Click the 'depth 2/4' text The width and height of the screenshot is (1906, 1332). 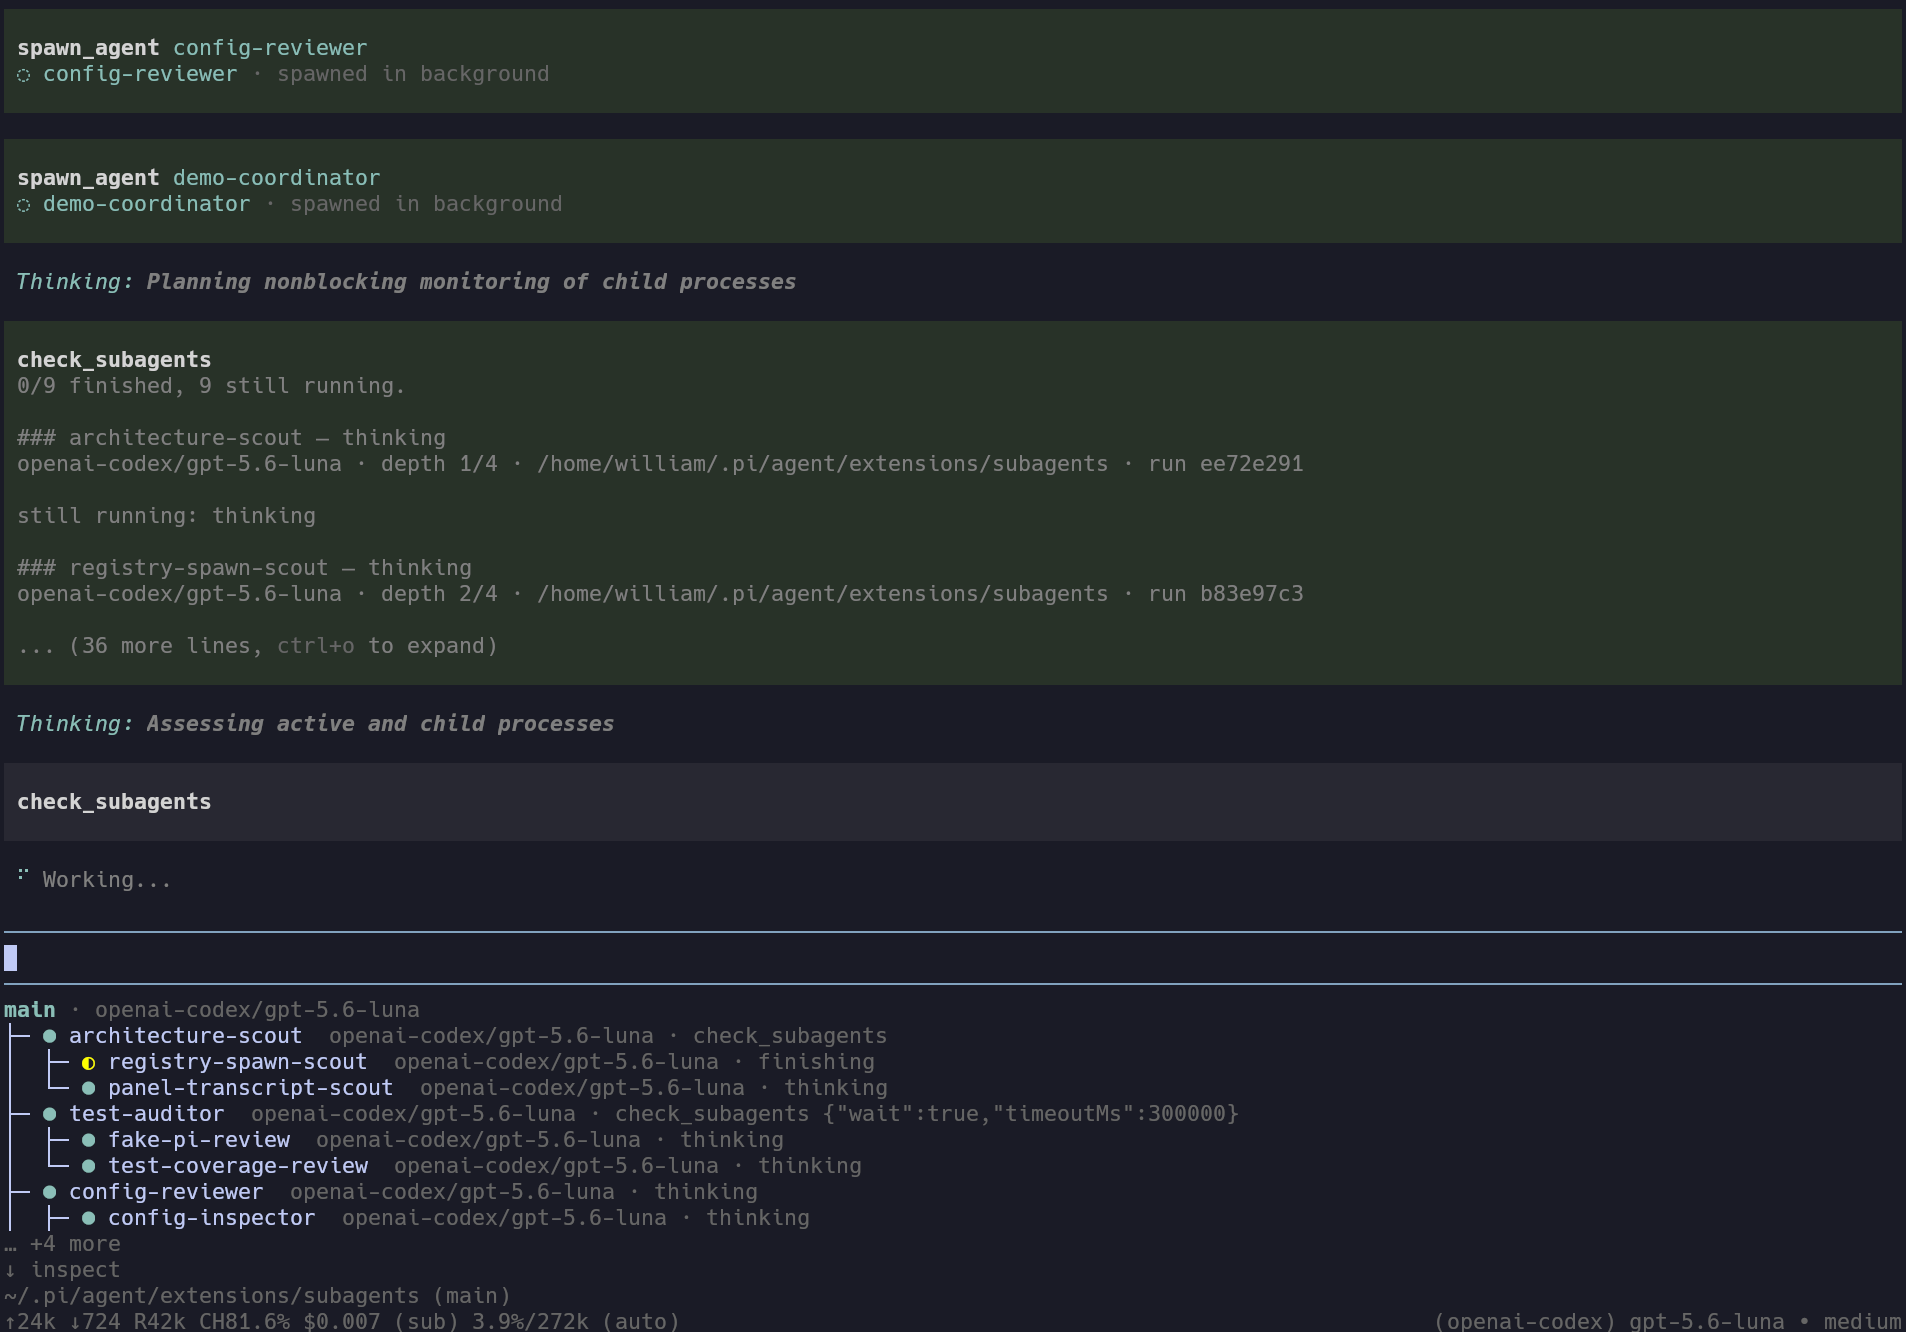pos(439,594)
